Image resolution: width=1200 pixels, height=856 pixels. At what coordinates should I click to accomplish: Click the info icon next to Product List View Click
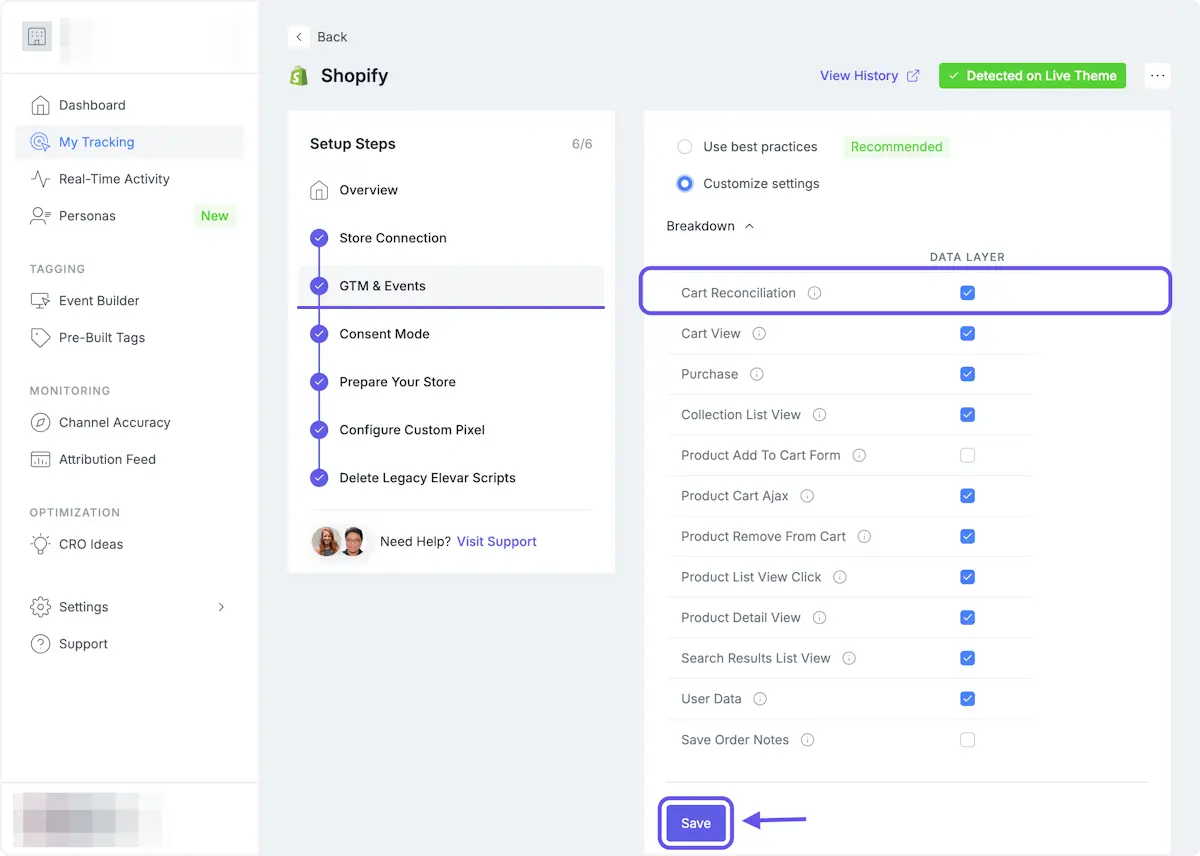point(840,577)
